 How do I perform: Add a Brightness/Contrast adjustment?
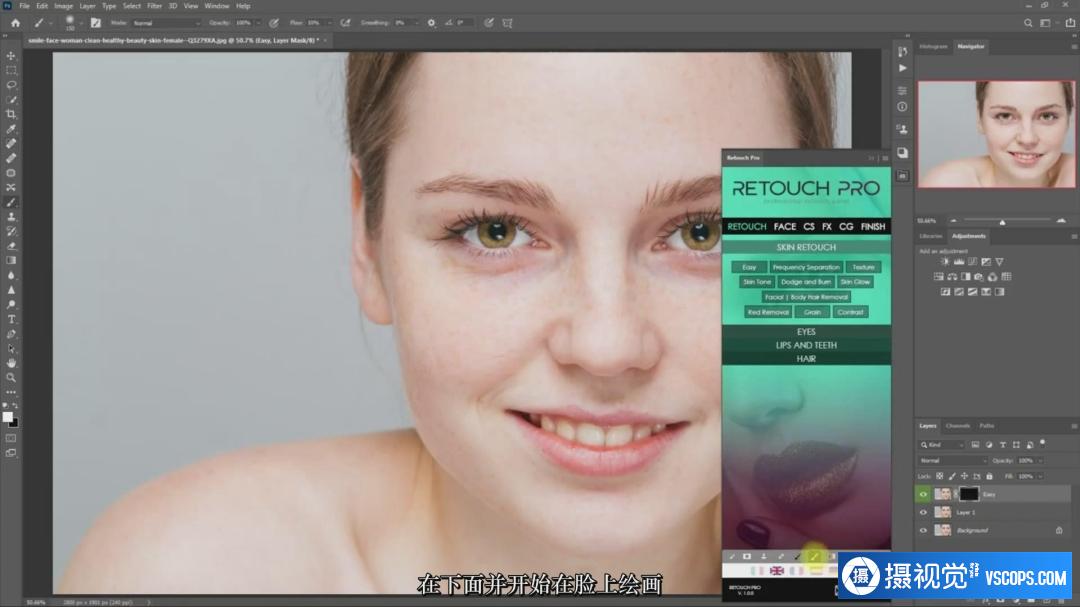click(x=945, y=262)
